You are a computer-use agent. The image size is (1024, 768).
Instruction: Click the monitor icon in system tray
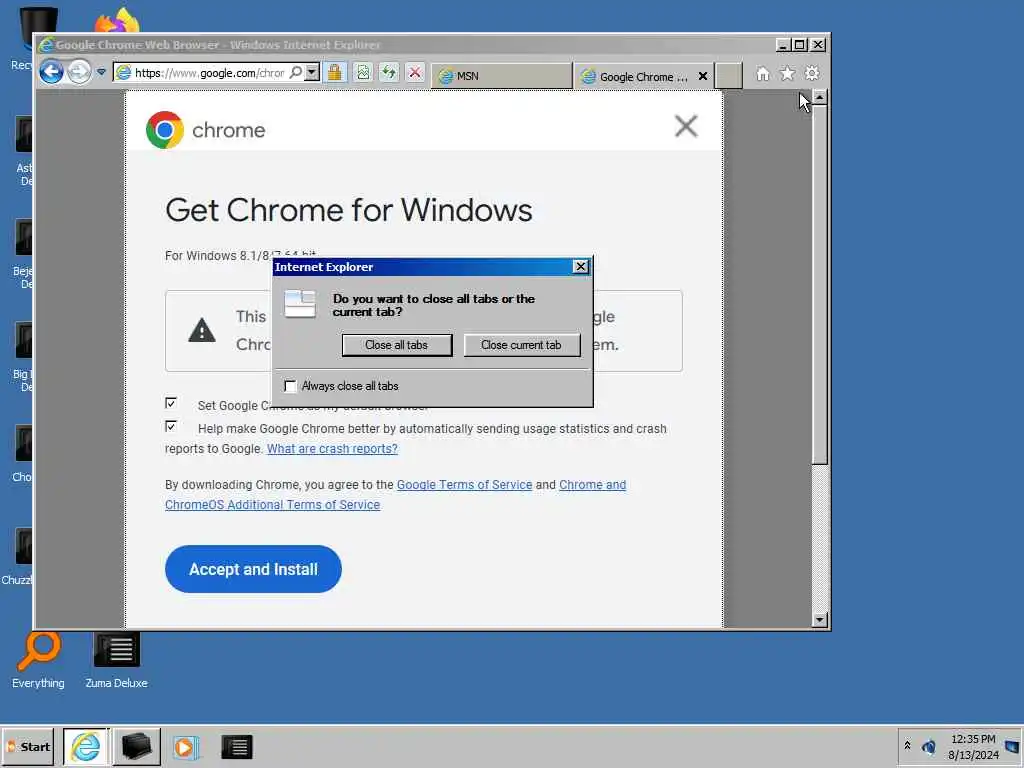tap(1012, 746)
